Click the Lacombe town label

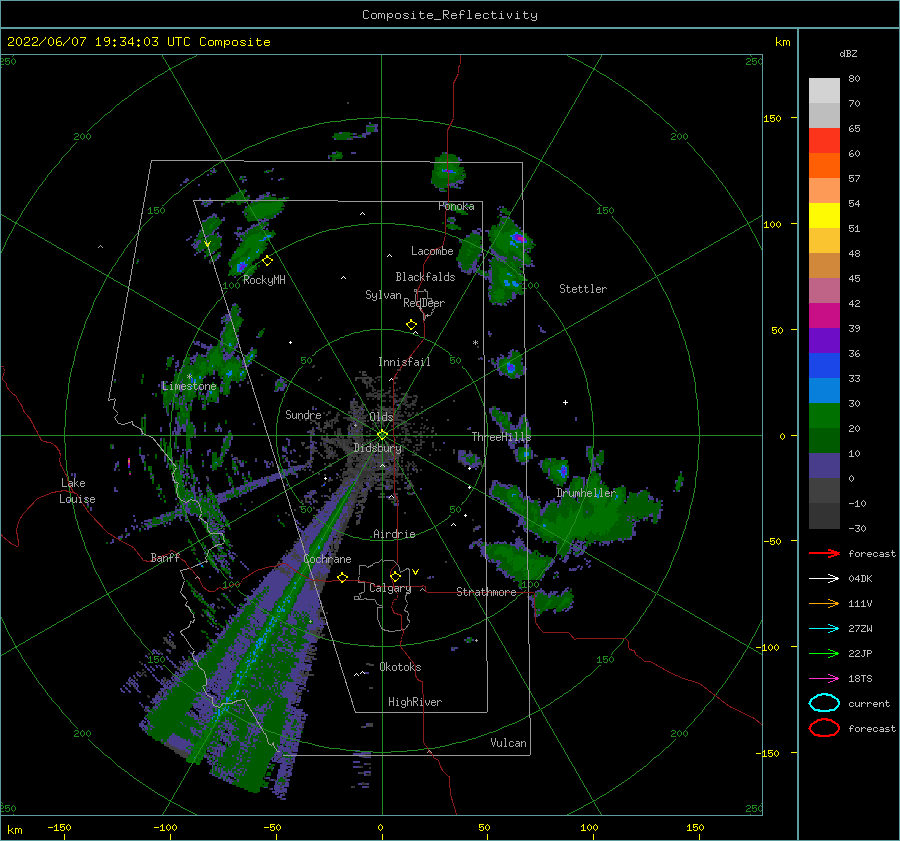pyautogui.click(x=432, y=251)
